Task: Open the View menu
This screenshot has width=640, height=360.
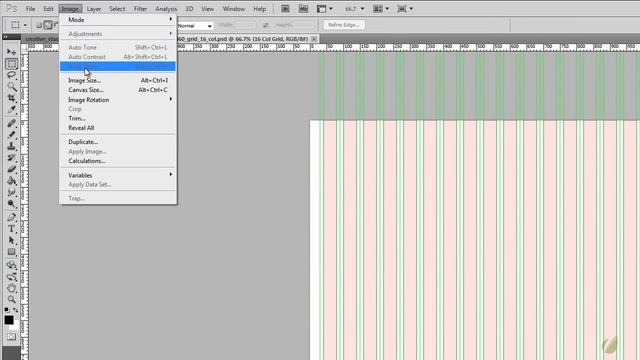Action: point(207,9)
